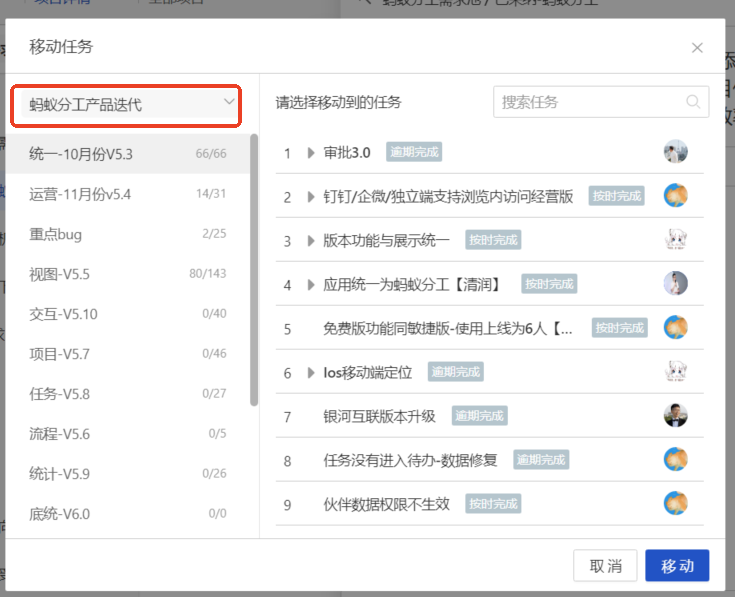Viewport: 735px width, 597px height.
Task: Click the 取消 button
Action: click(x=605, y=566)
